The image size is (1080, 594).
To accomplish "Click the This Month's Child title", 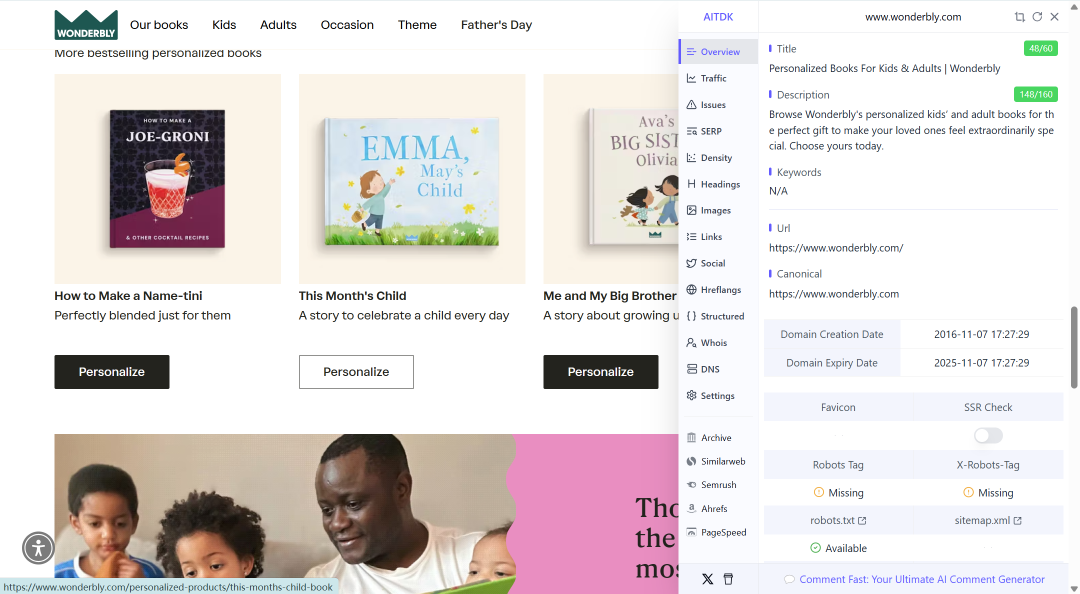I will pos(353,296).
